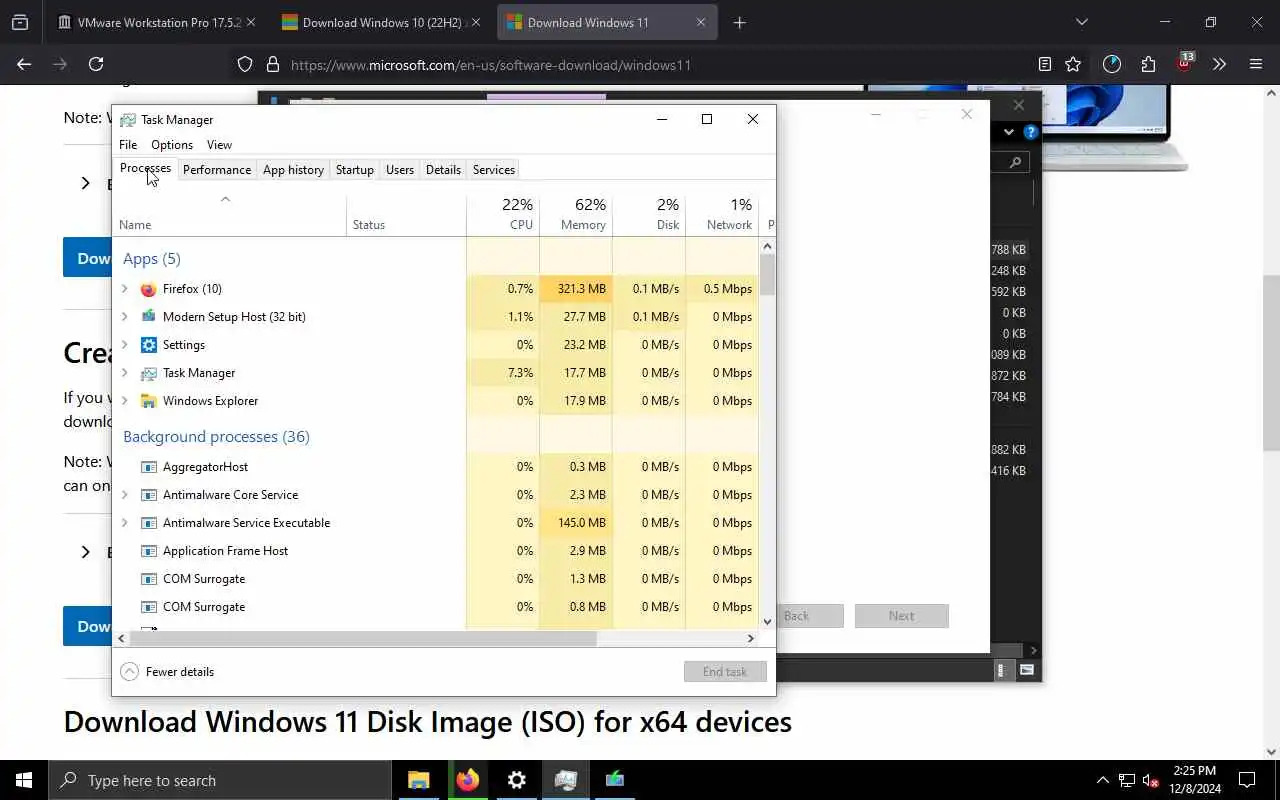
Task: Go back in Firefox browser
Action: pyautogui.click(x=24, y=64)
